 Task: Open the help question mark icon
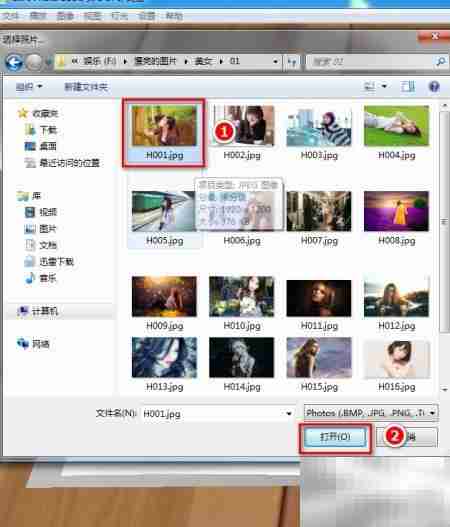434,87
